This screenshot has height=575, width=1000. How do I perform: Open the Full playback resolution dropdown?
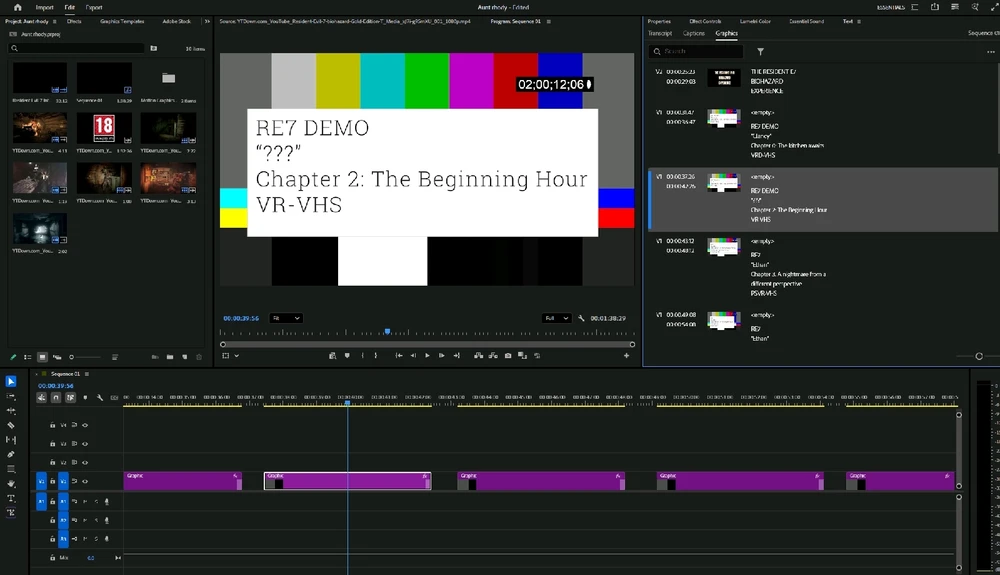coord(556,318)
